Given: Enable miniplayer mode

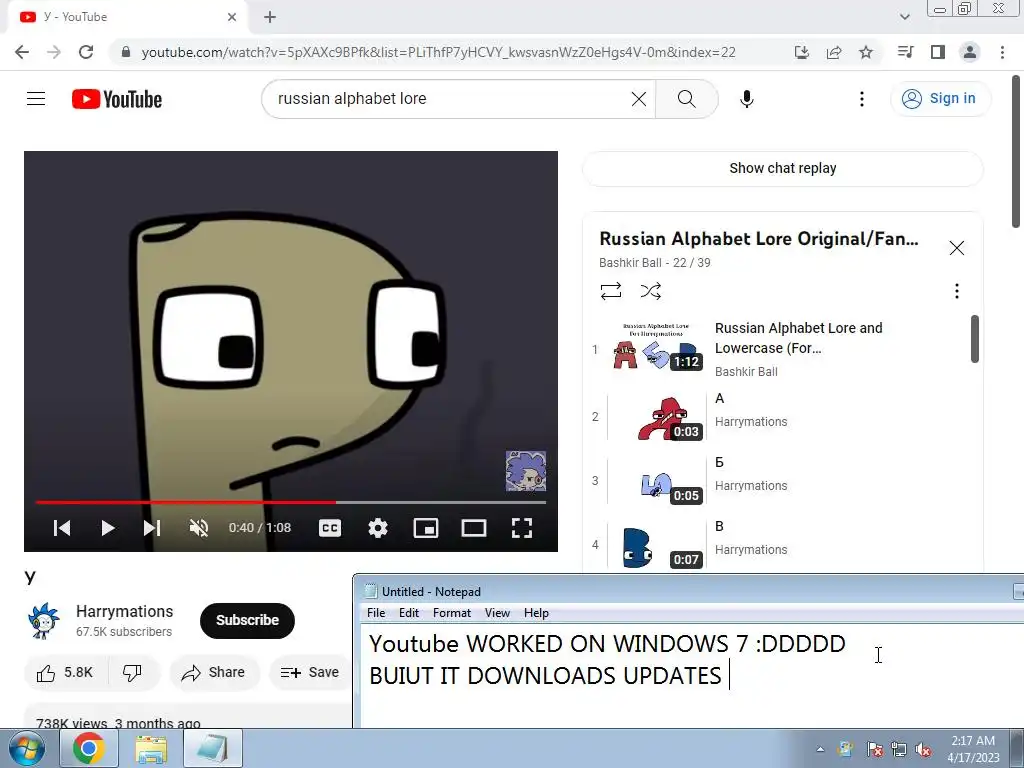Looking at the screenshot, I should (426, 528).
